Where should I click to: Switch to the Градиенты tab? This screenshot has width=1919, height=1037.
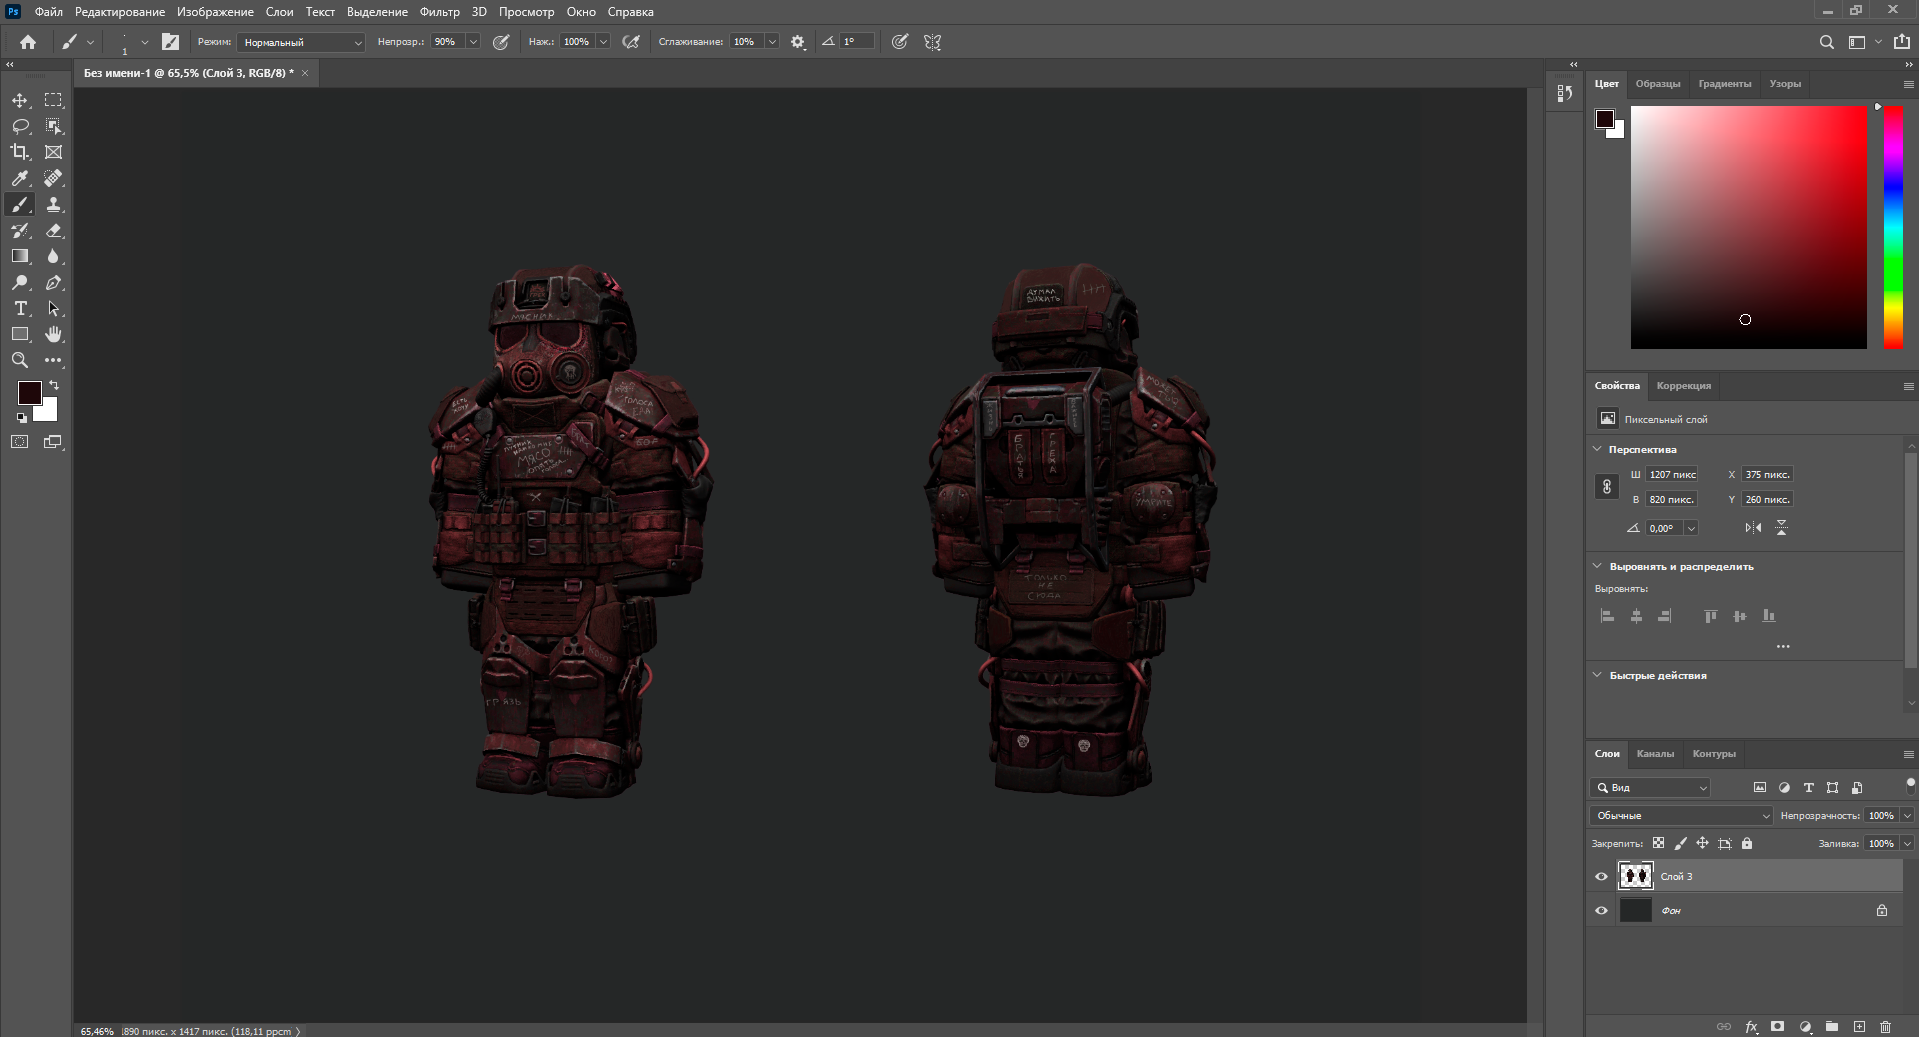tap(1724, 84)
